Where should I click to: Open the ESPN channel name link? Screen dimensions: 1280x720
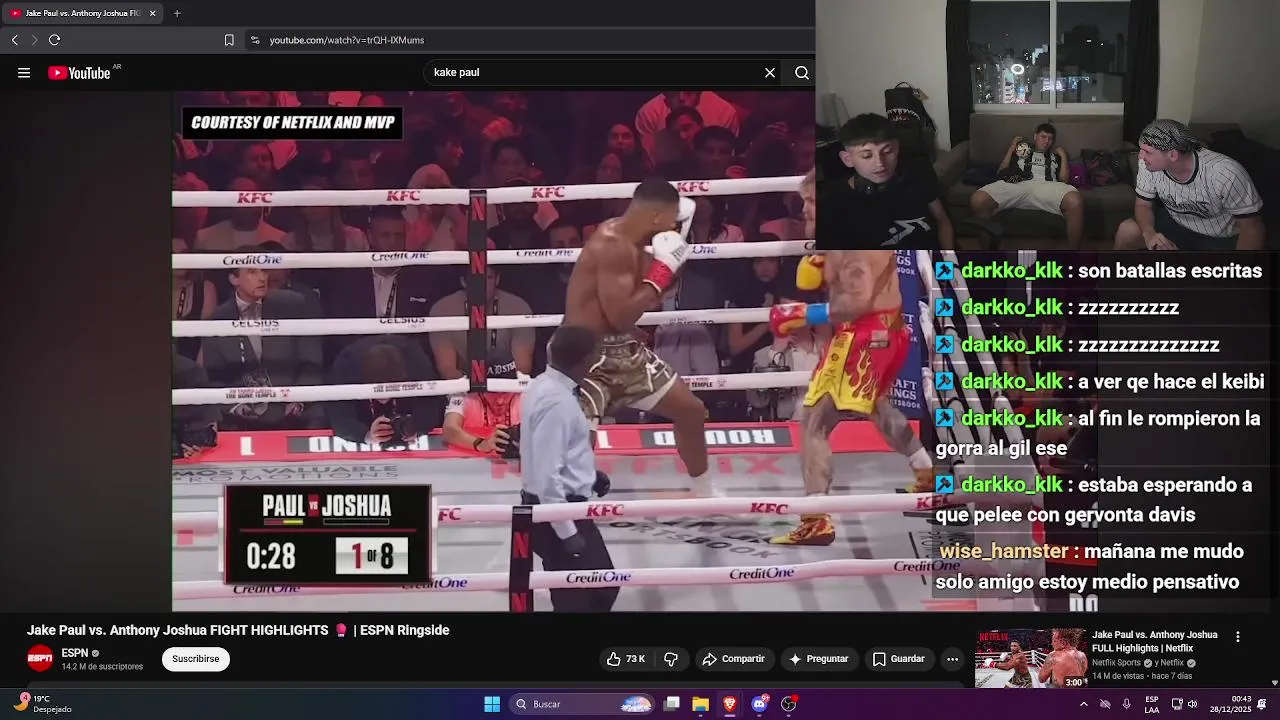point(75,653)
